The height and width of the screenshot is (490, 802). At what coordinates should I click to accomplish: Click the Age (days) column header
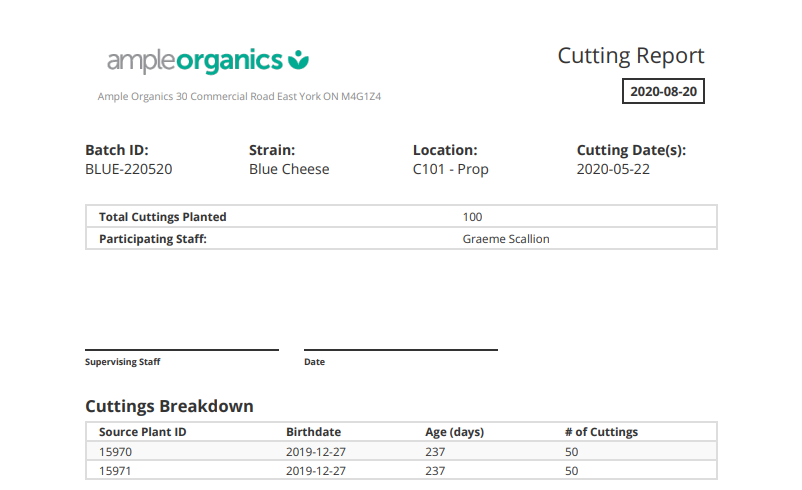pos(454,432)
